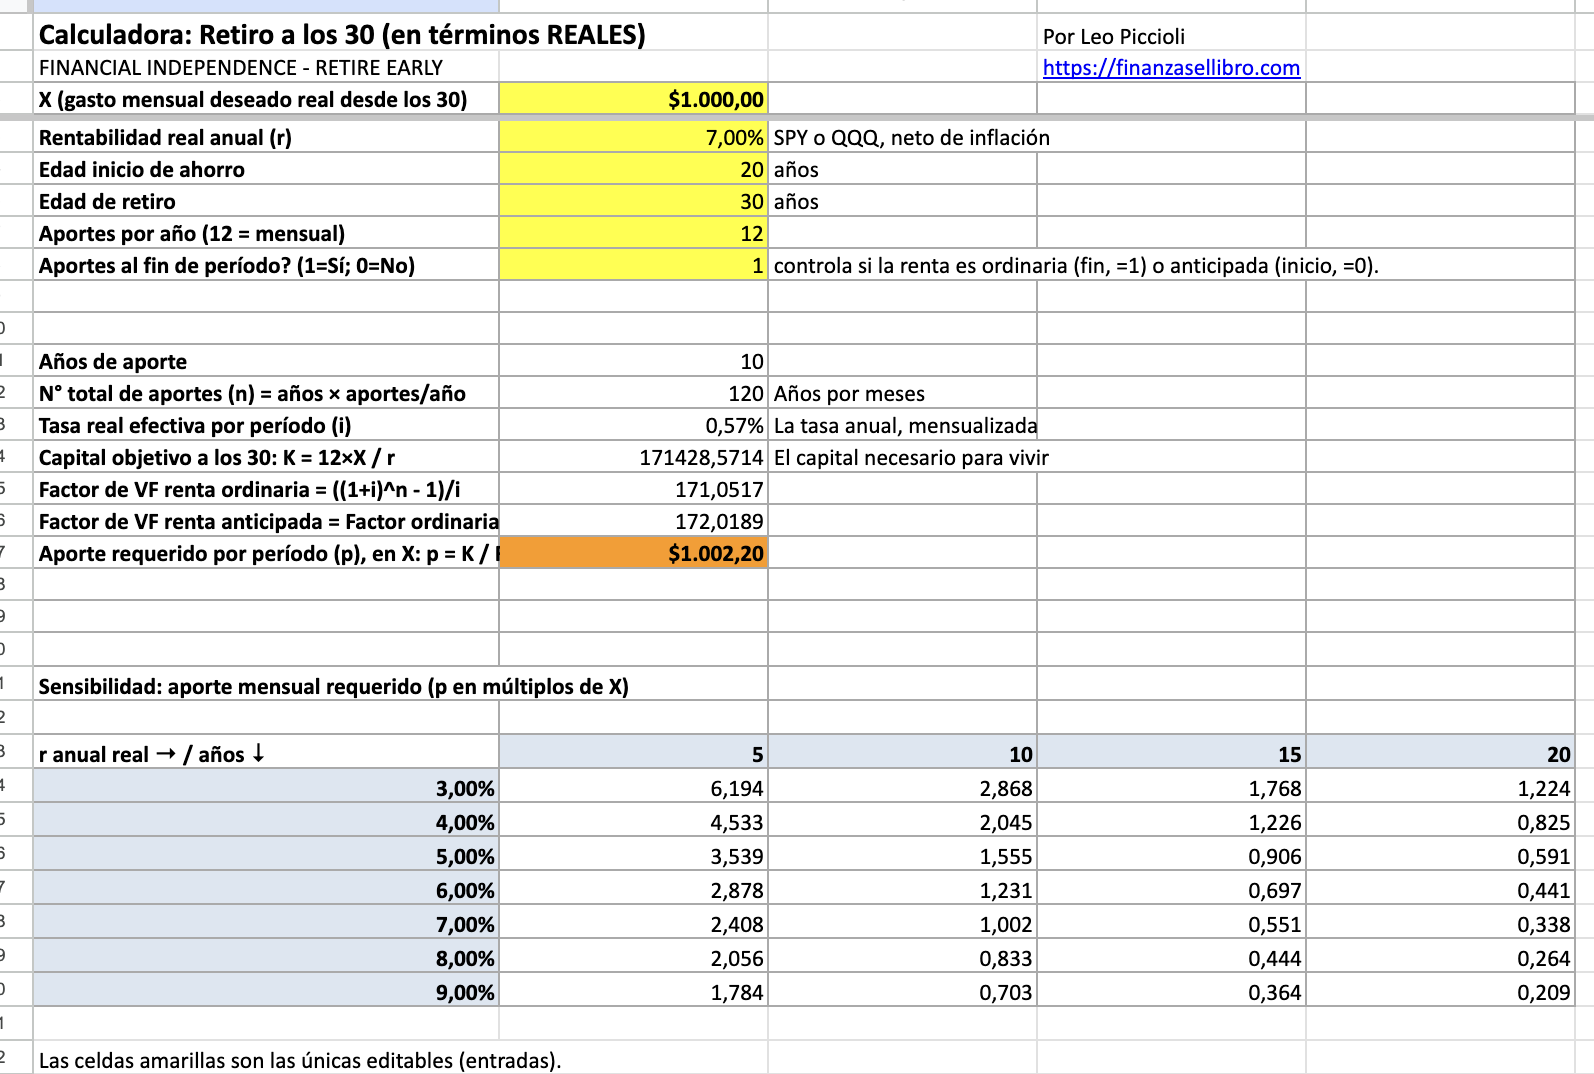
Task: Select the sensitivity value 1,224
Action: [x=1440, y=787]
